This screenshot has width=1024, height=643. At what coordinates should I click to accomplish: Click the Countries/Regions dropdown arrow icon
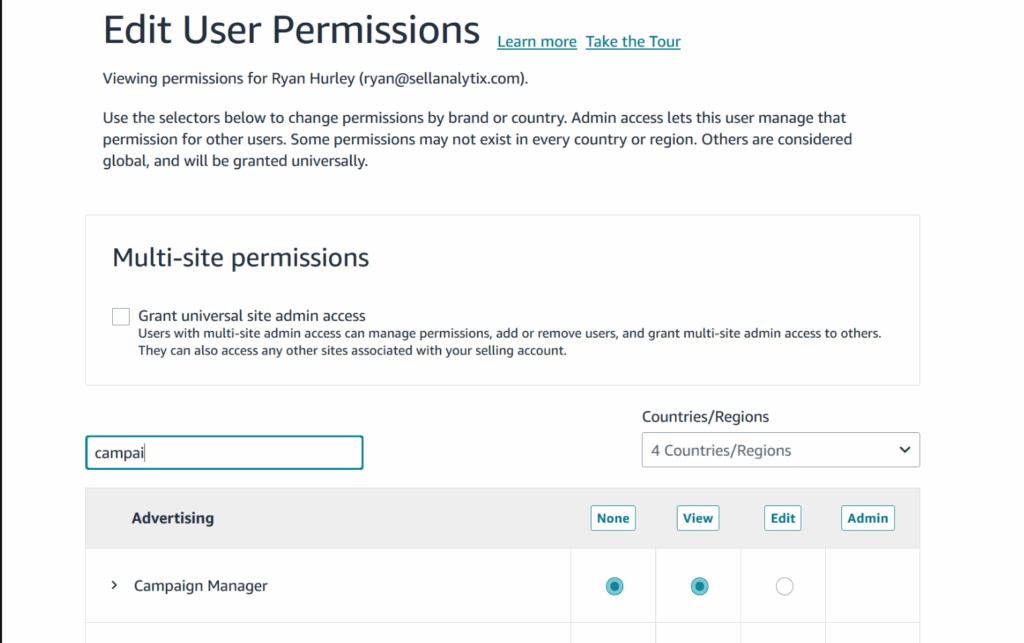click(x=904, y=450)
